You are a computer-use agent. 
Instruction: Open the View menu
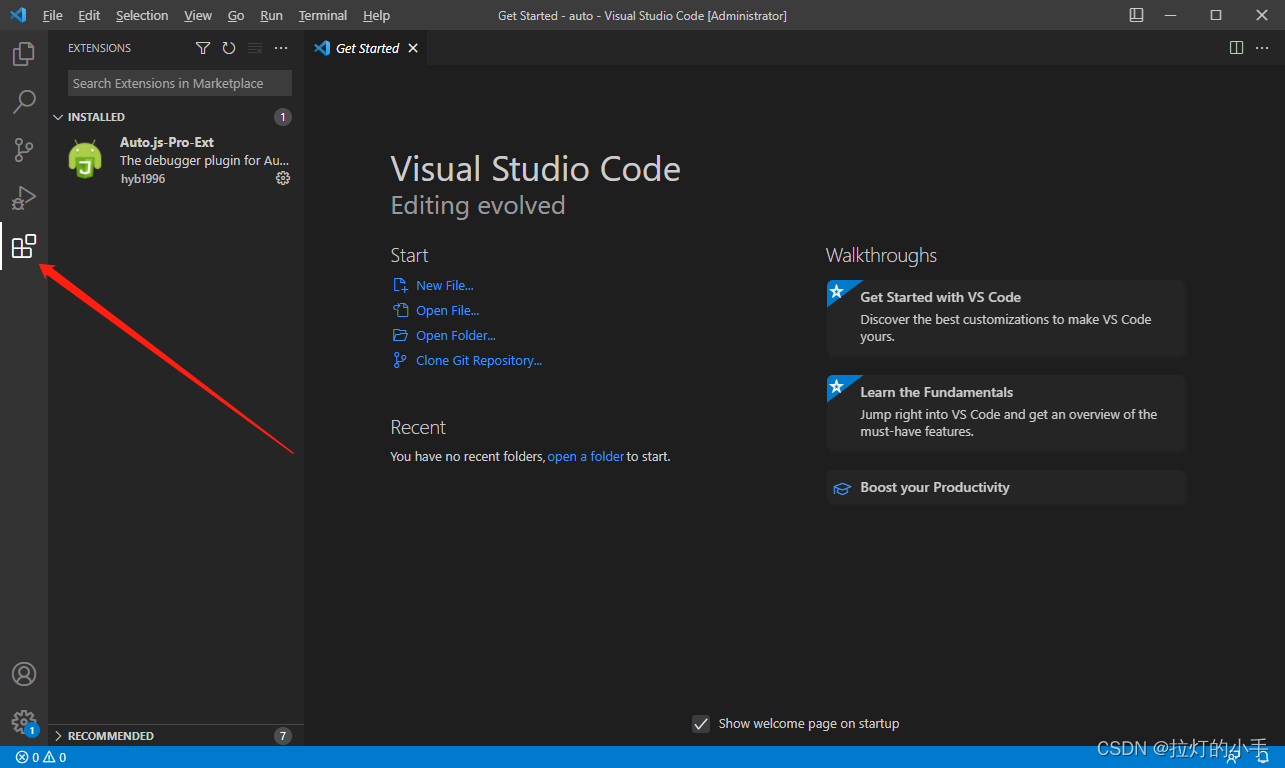tap(198, 15)
